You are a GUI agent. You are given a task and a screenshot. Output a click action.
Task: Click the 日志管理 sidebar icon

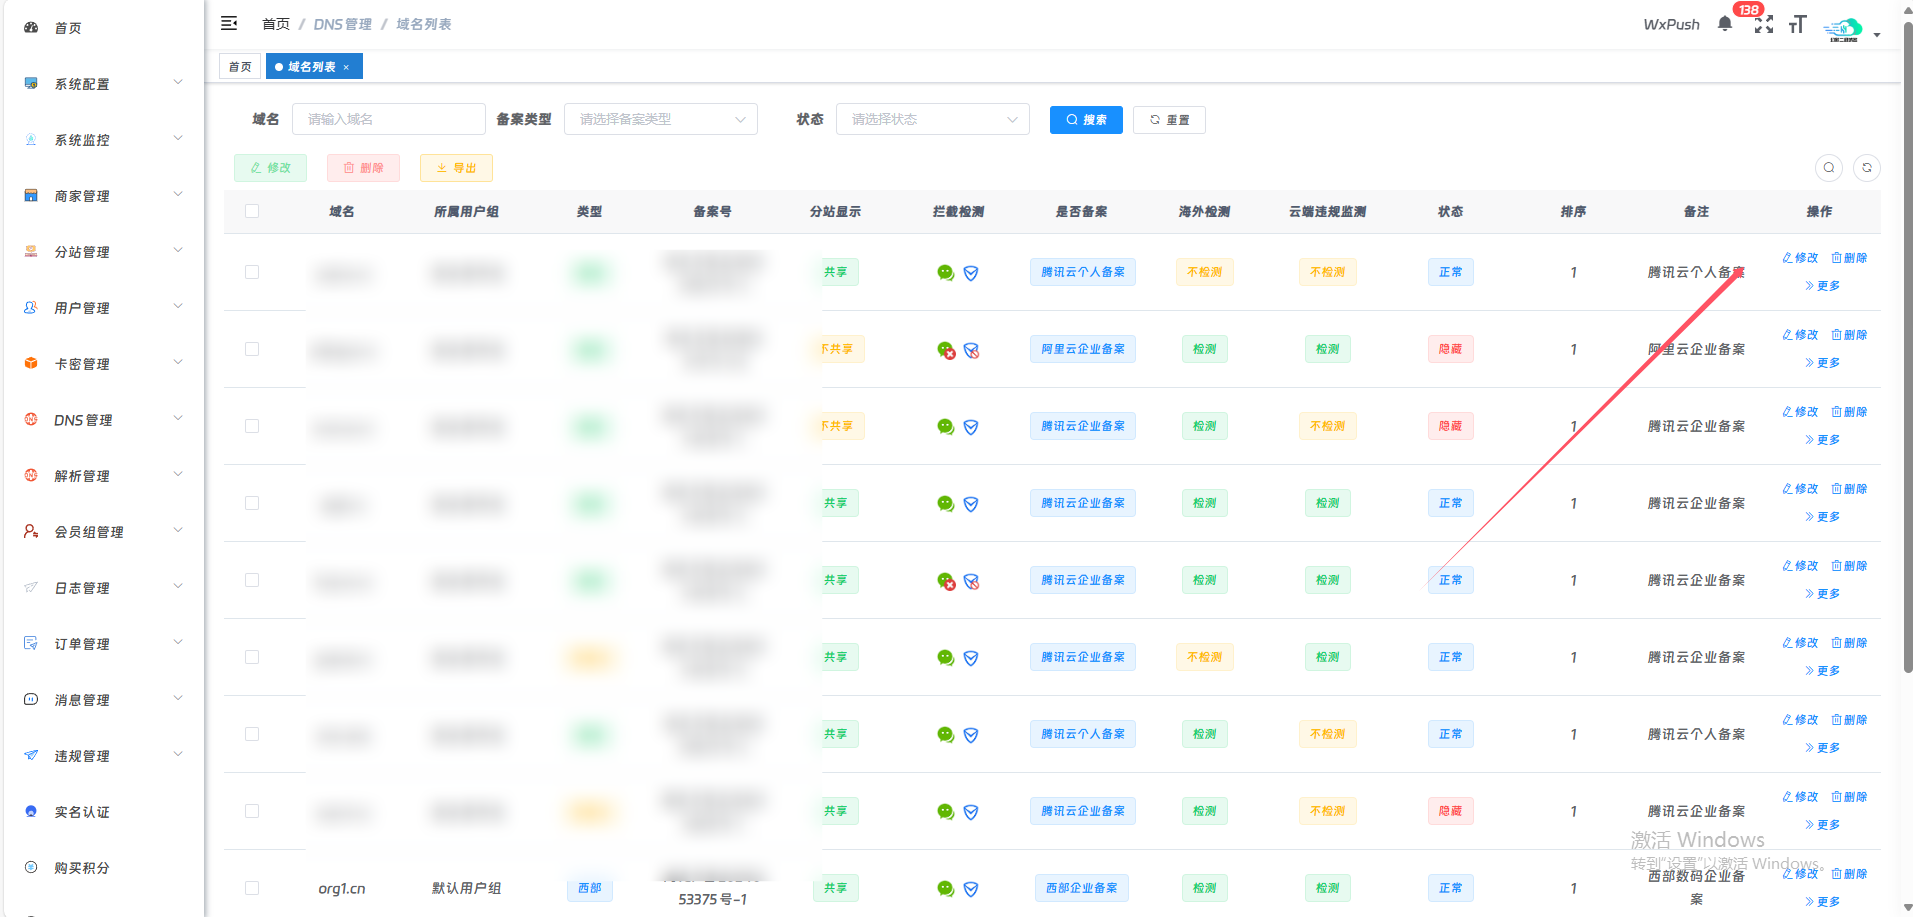pos(31,588)
